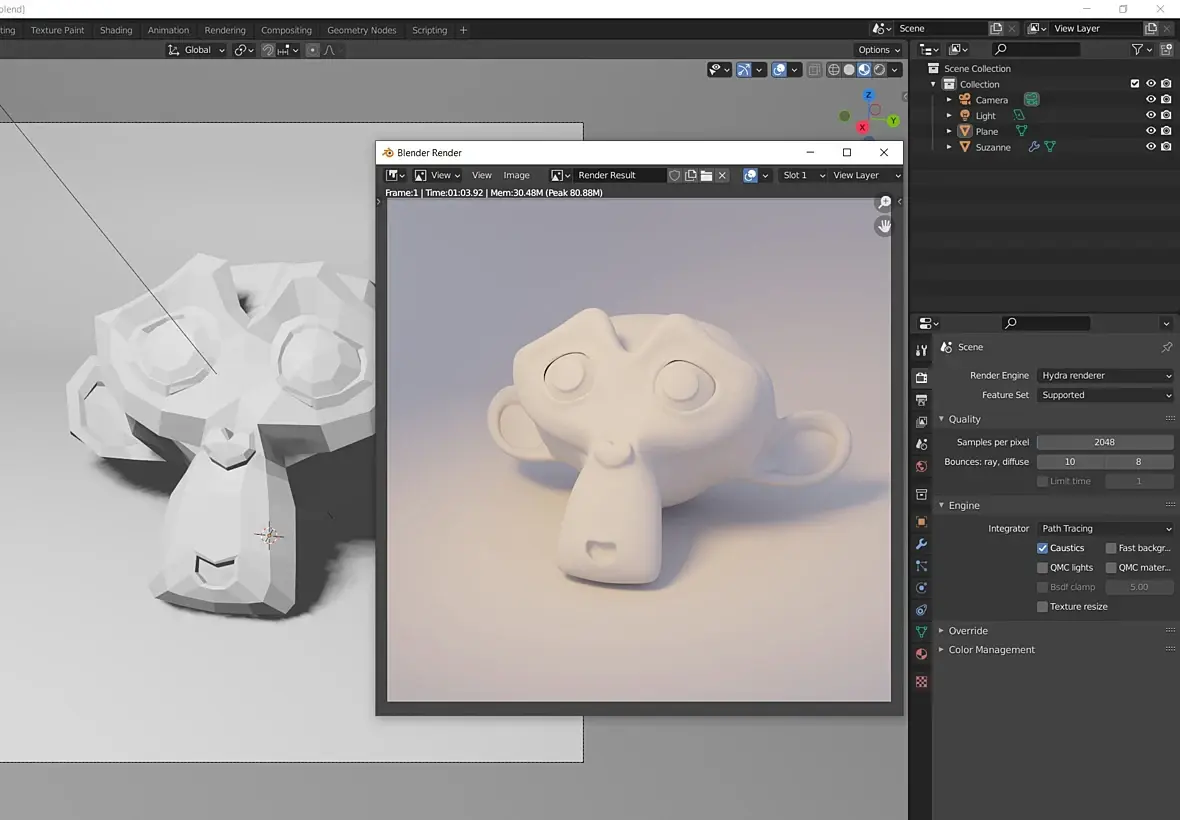Expand the Color Management panel
The image size is (1180, 820).
click(991, 650)
